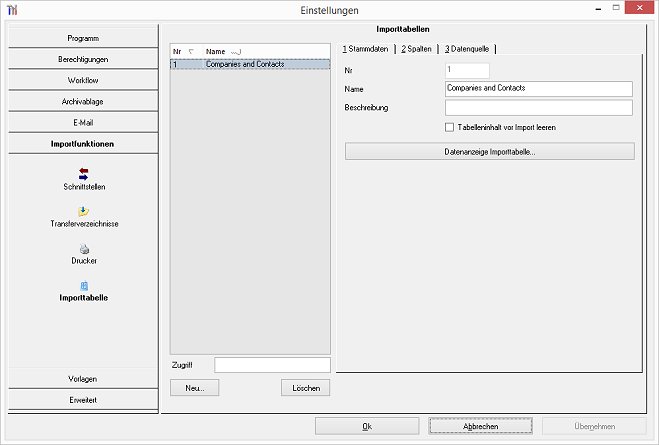Click the Löschen button

tap(305, 388)
